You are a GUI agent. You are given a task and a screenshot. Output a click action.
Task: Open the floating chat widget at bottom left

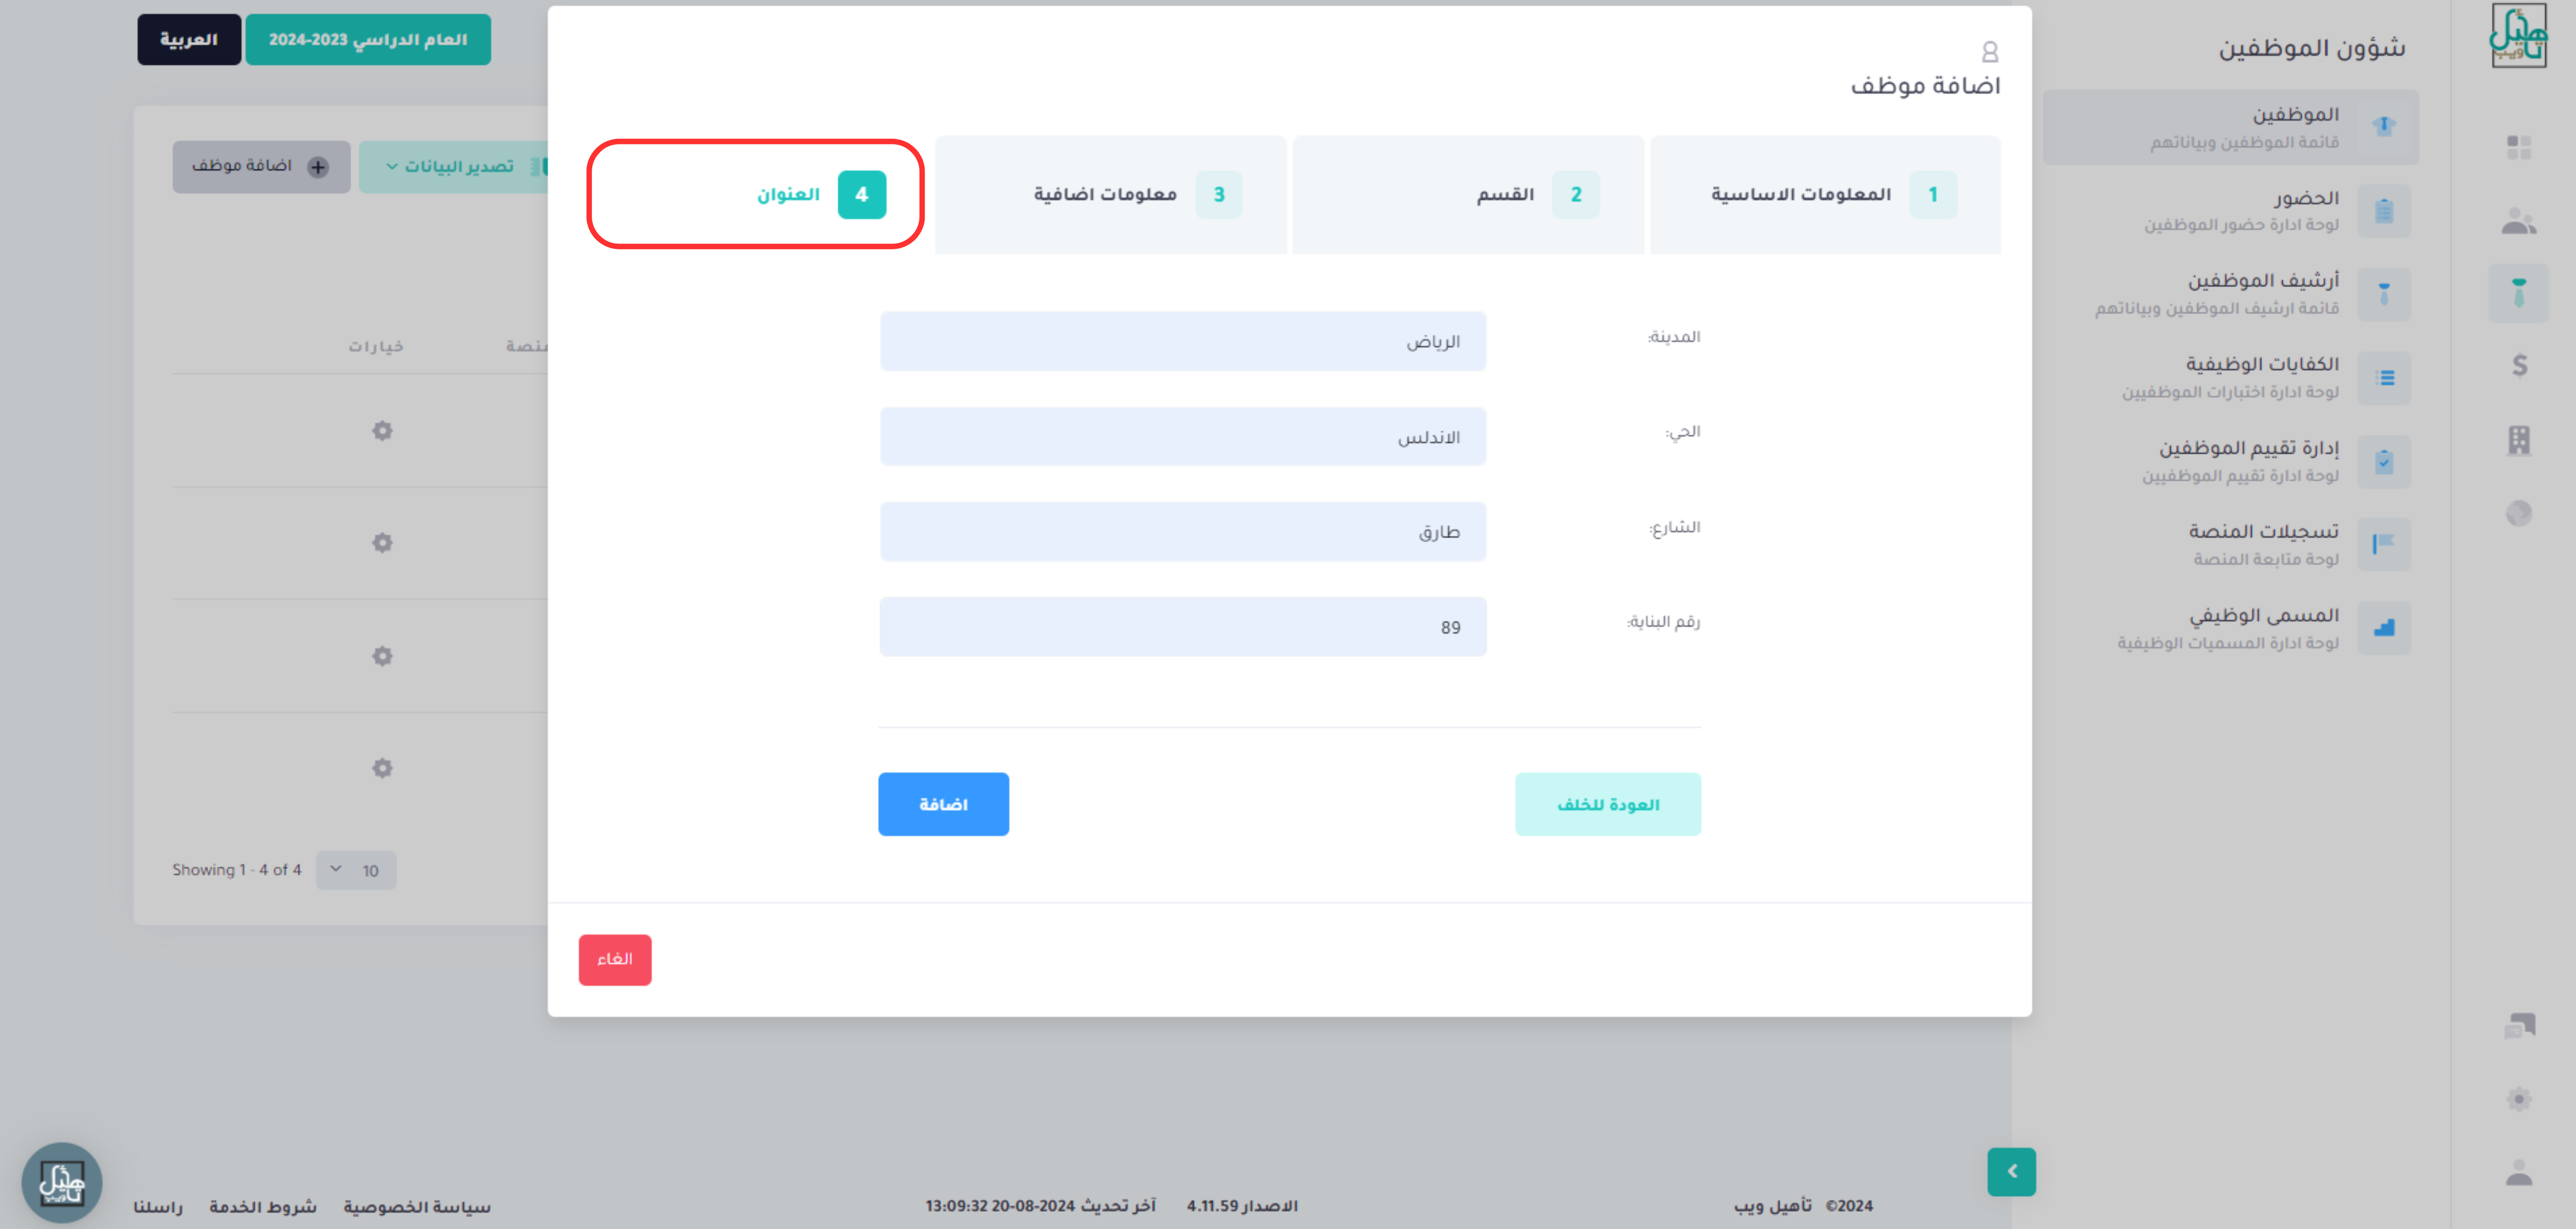[62, 1183]
